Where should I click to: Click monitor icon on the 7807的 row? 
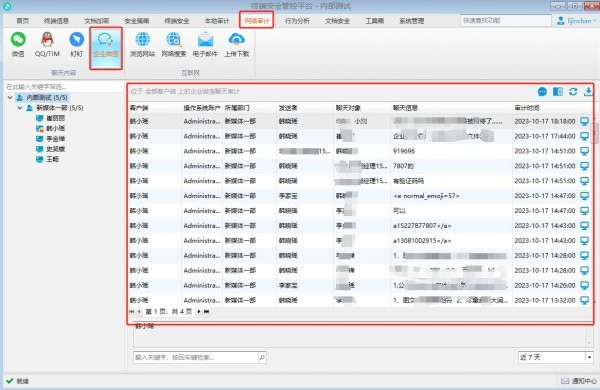pyautogui.click(x=584, y=166)
